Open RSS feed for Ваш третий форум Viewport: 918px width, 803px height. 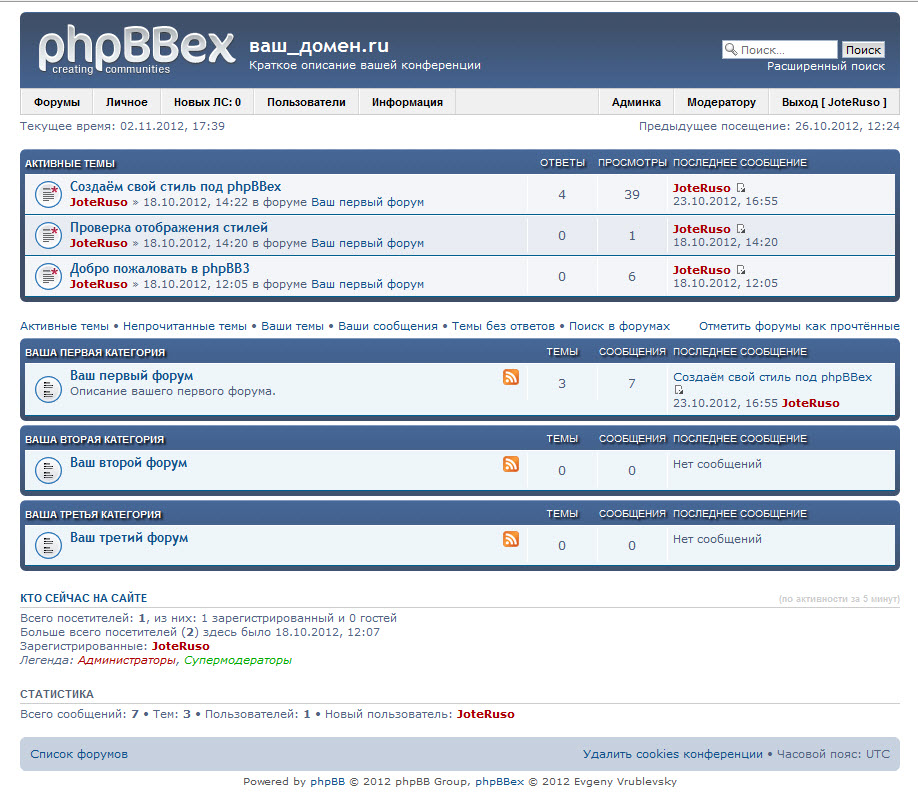511,539
